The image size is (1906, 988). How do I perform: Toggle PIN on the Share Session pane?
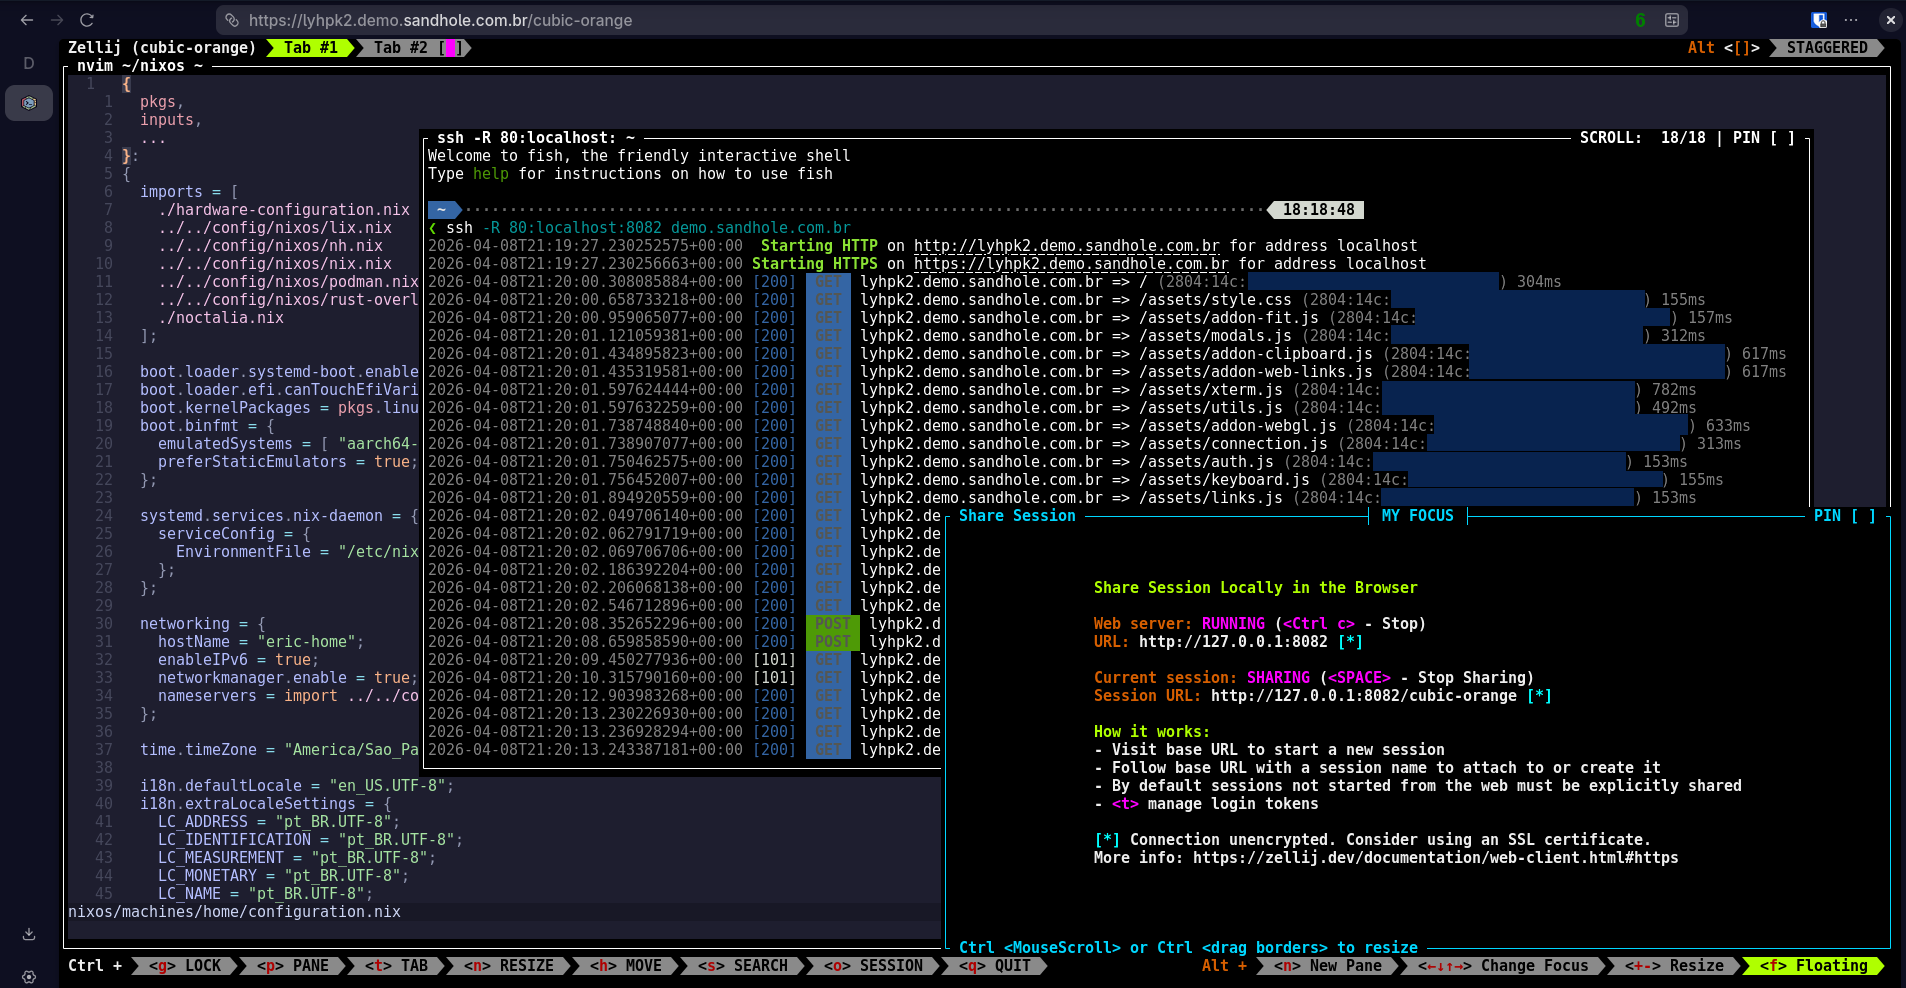(x=1845, y=516)
